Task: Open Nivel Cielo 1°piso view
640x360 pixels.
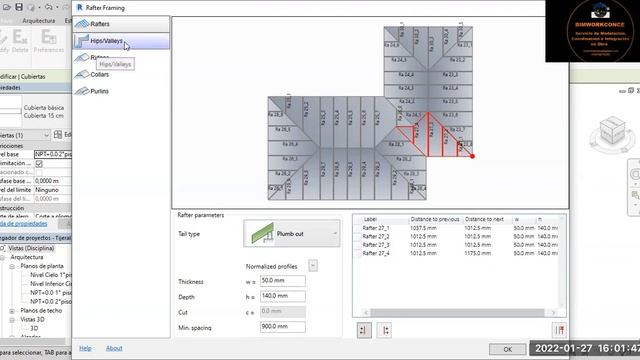Action: (x=51, y=275)
